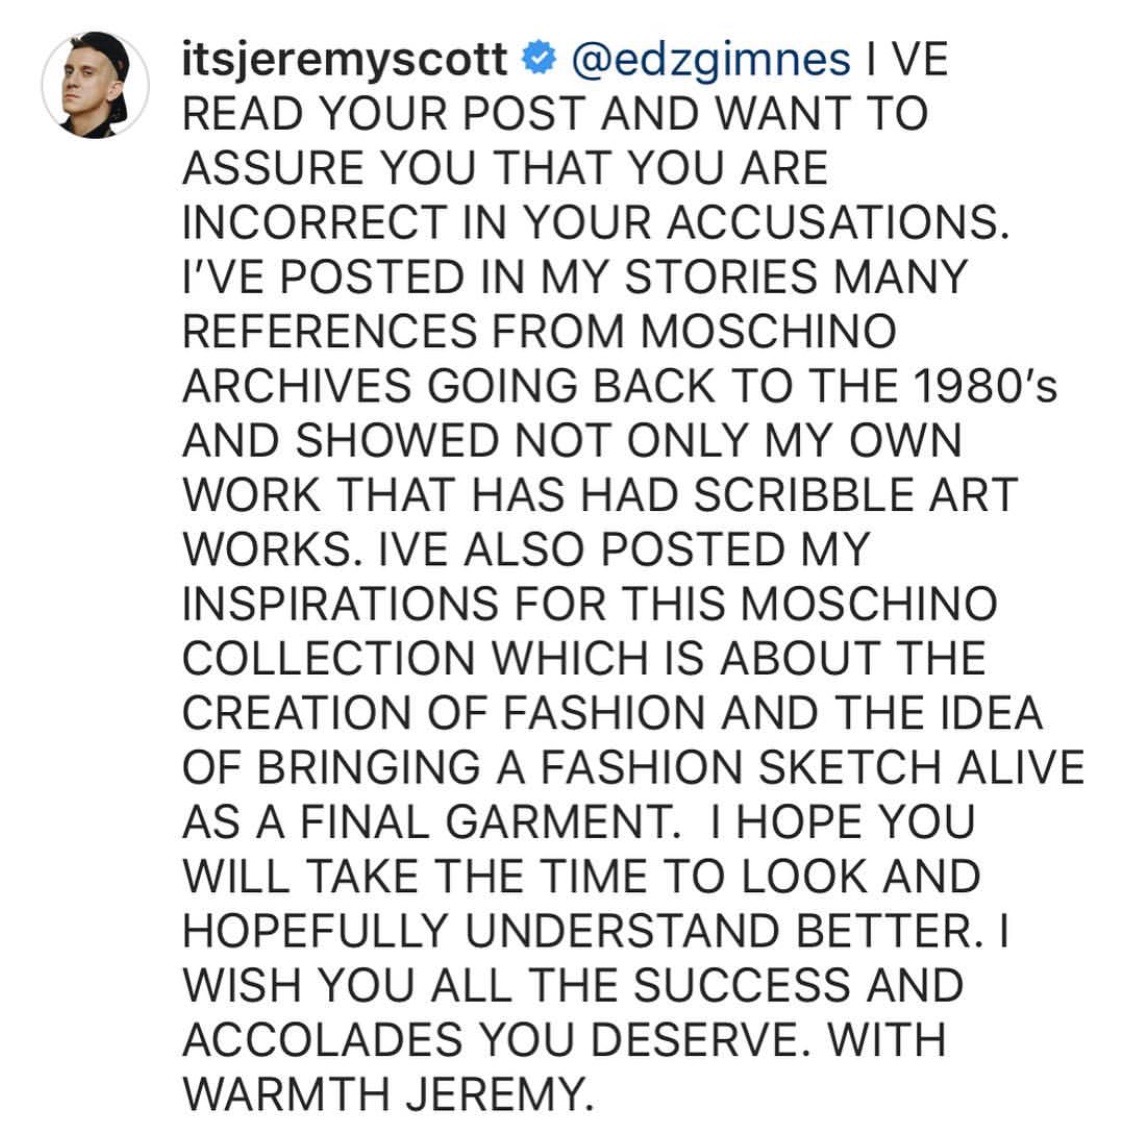Open the itsjeremyscott profile picture
Image resolution: width=1125 pixels, height=1138 pixels.
click(x=95, y=84)
